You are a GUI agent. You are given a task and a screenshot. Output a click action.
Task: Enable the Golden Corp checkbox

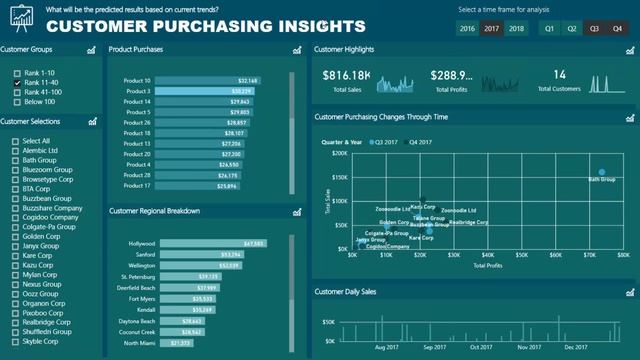click(x=16, y=237)
